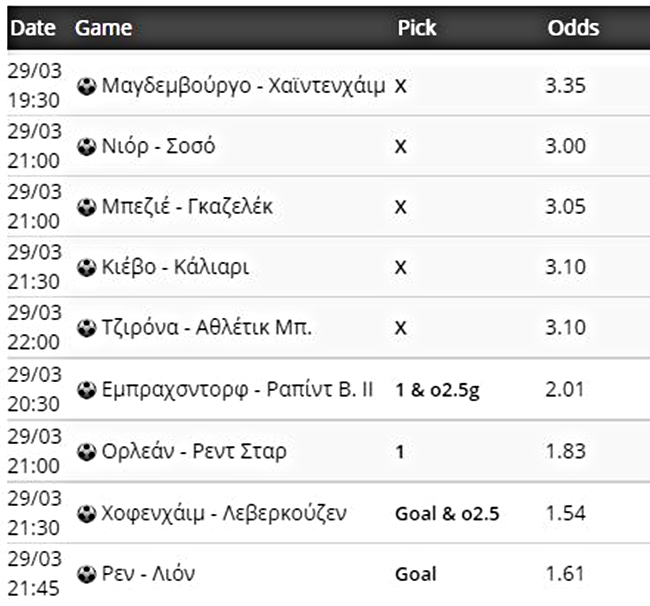
Task: Click soccer ball icon next to Νιόρ - Σοσό
Action: 87,147
